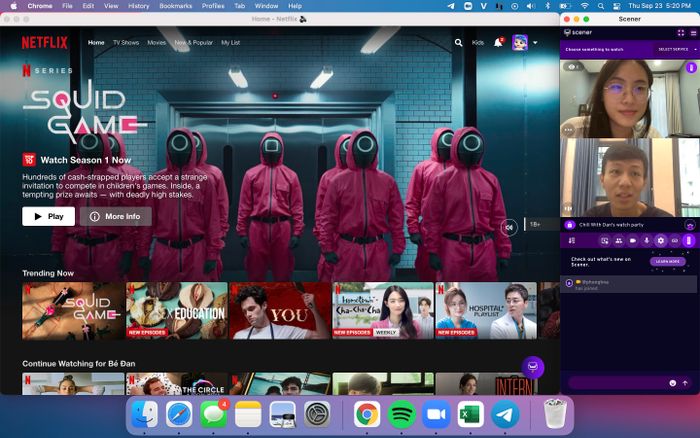The image size is (700, 438).
Task: Open the Scener participants icon
Action: [x=619, y=241]
